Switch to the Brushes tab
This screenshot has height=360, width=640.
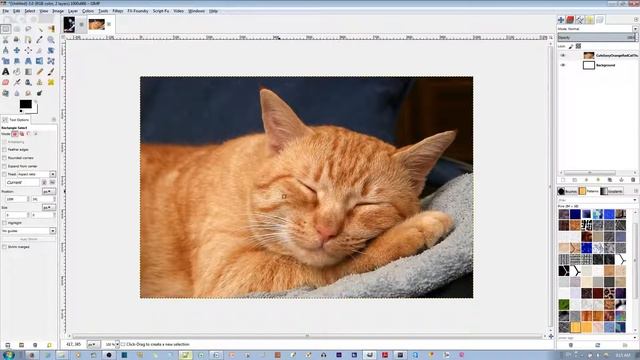[568, 191]
